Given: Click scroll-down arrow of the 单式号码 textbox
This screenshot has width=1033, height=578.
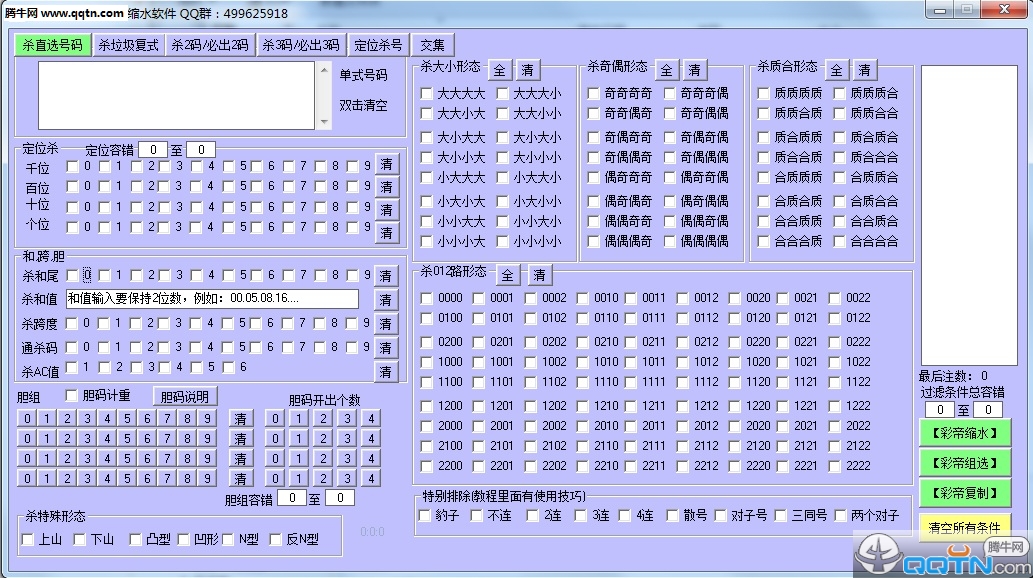Looking at the screenshot, I should pyautogui.click(x=324, y=122).
